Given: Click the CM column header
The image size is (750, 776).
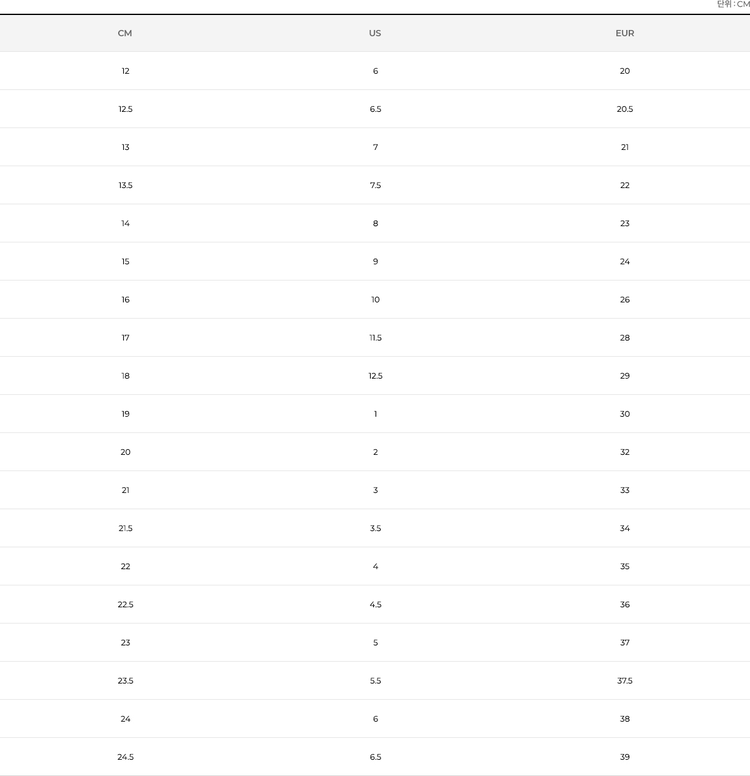Looking at the screenshot, I should coord(125,33).
